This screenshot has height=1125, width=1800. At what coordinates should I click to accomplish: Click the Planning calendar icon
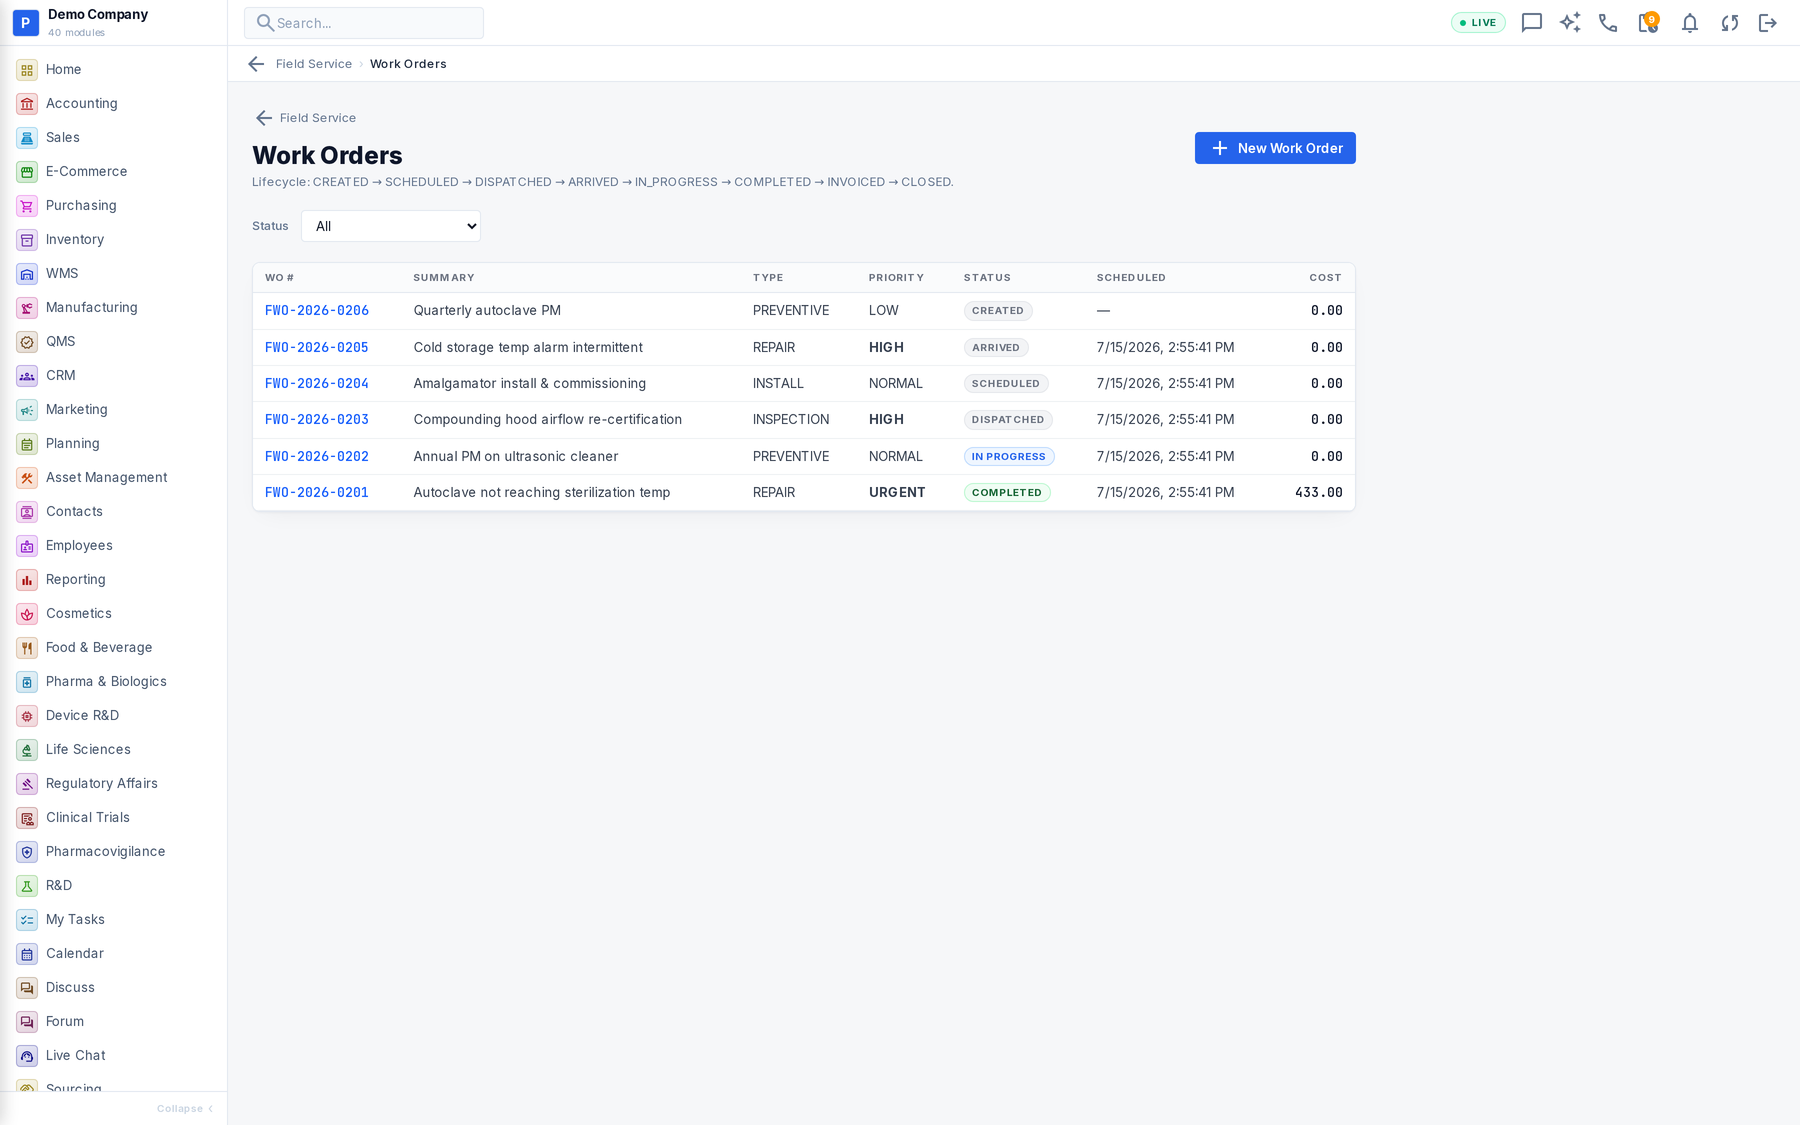click(27, 444)
